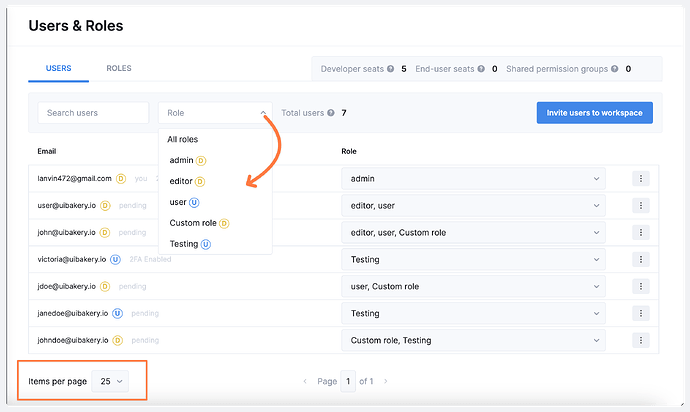690x412 pixels.
Task: Click the janedoe@uibakery.io email
Action: [x=73, y=313]
